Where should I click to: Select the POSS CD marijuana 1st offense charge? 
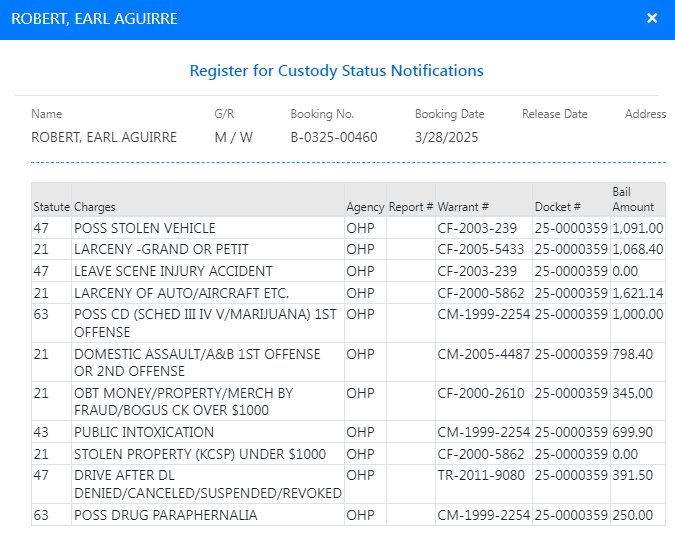205,323
